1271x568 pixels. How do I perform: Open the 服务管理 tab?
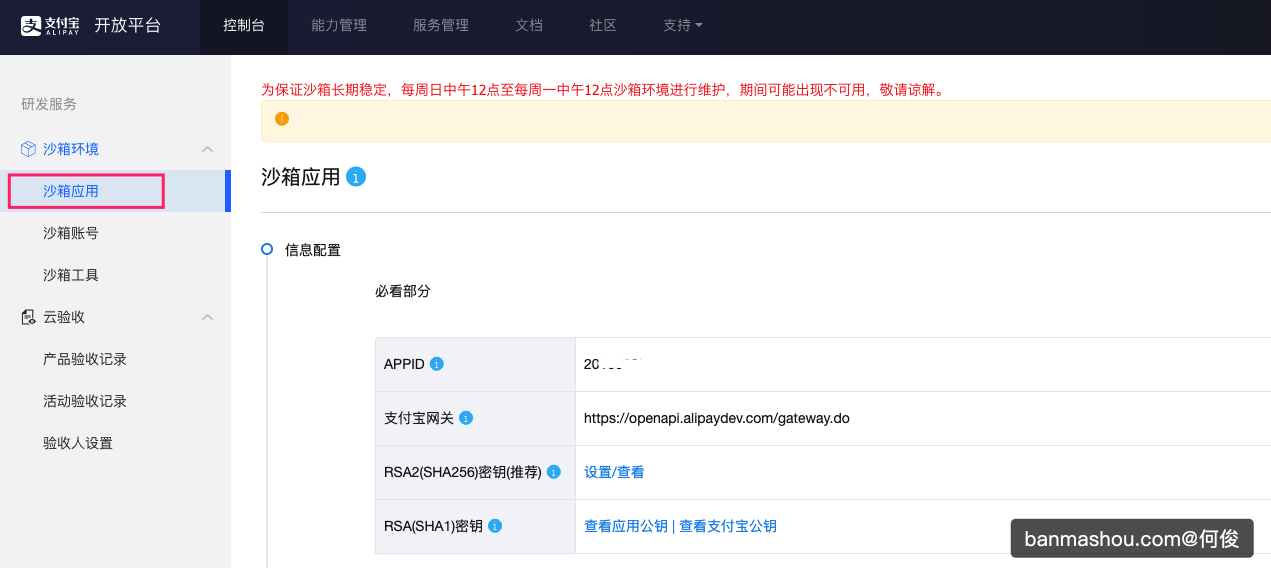[x=441, y=26]
